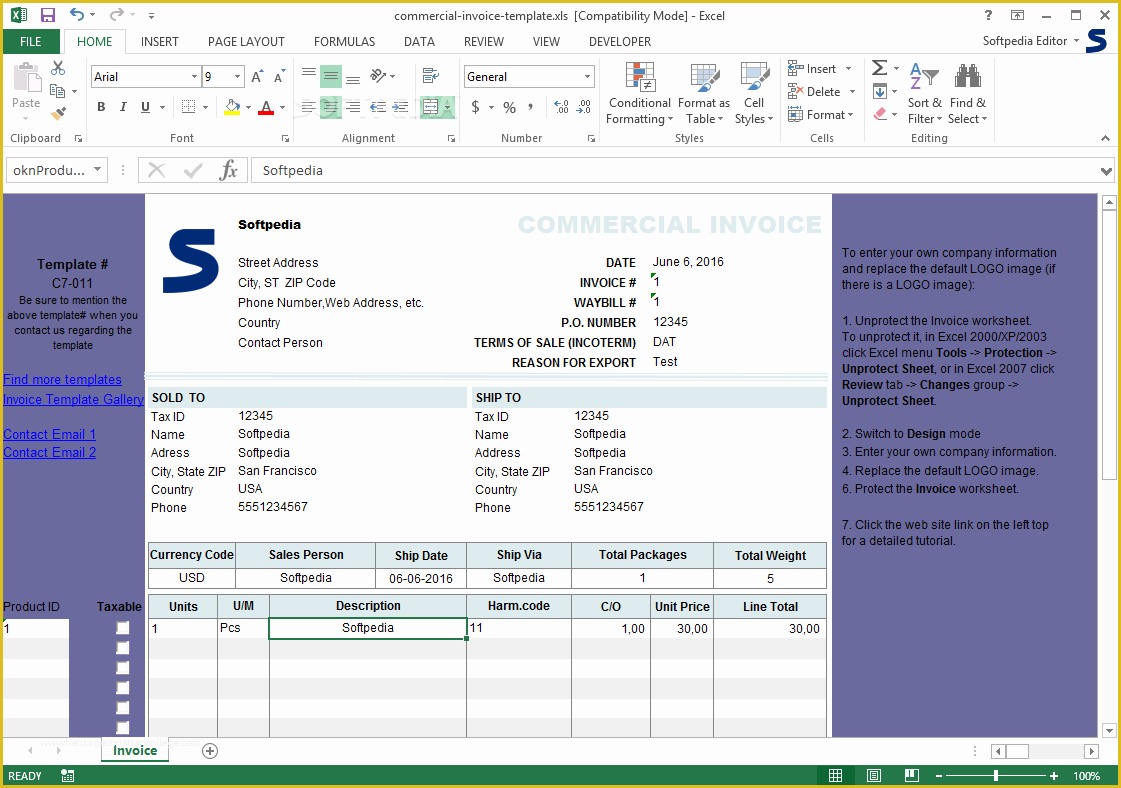Decrease font size with small A icon
Image resolution: width=1121 pixels, height=788 pixels.
[280, 76]
